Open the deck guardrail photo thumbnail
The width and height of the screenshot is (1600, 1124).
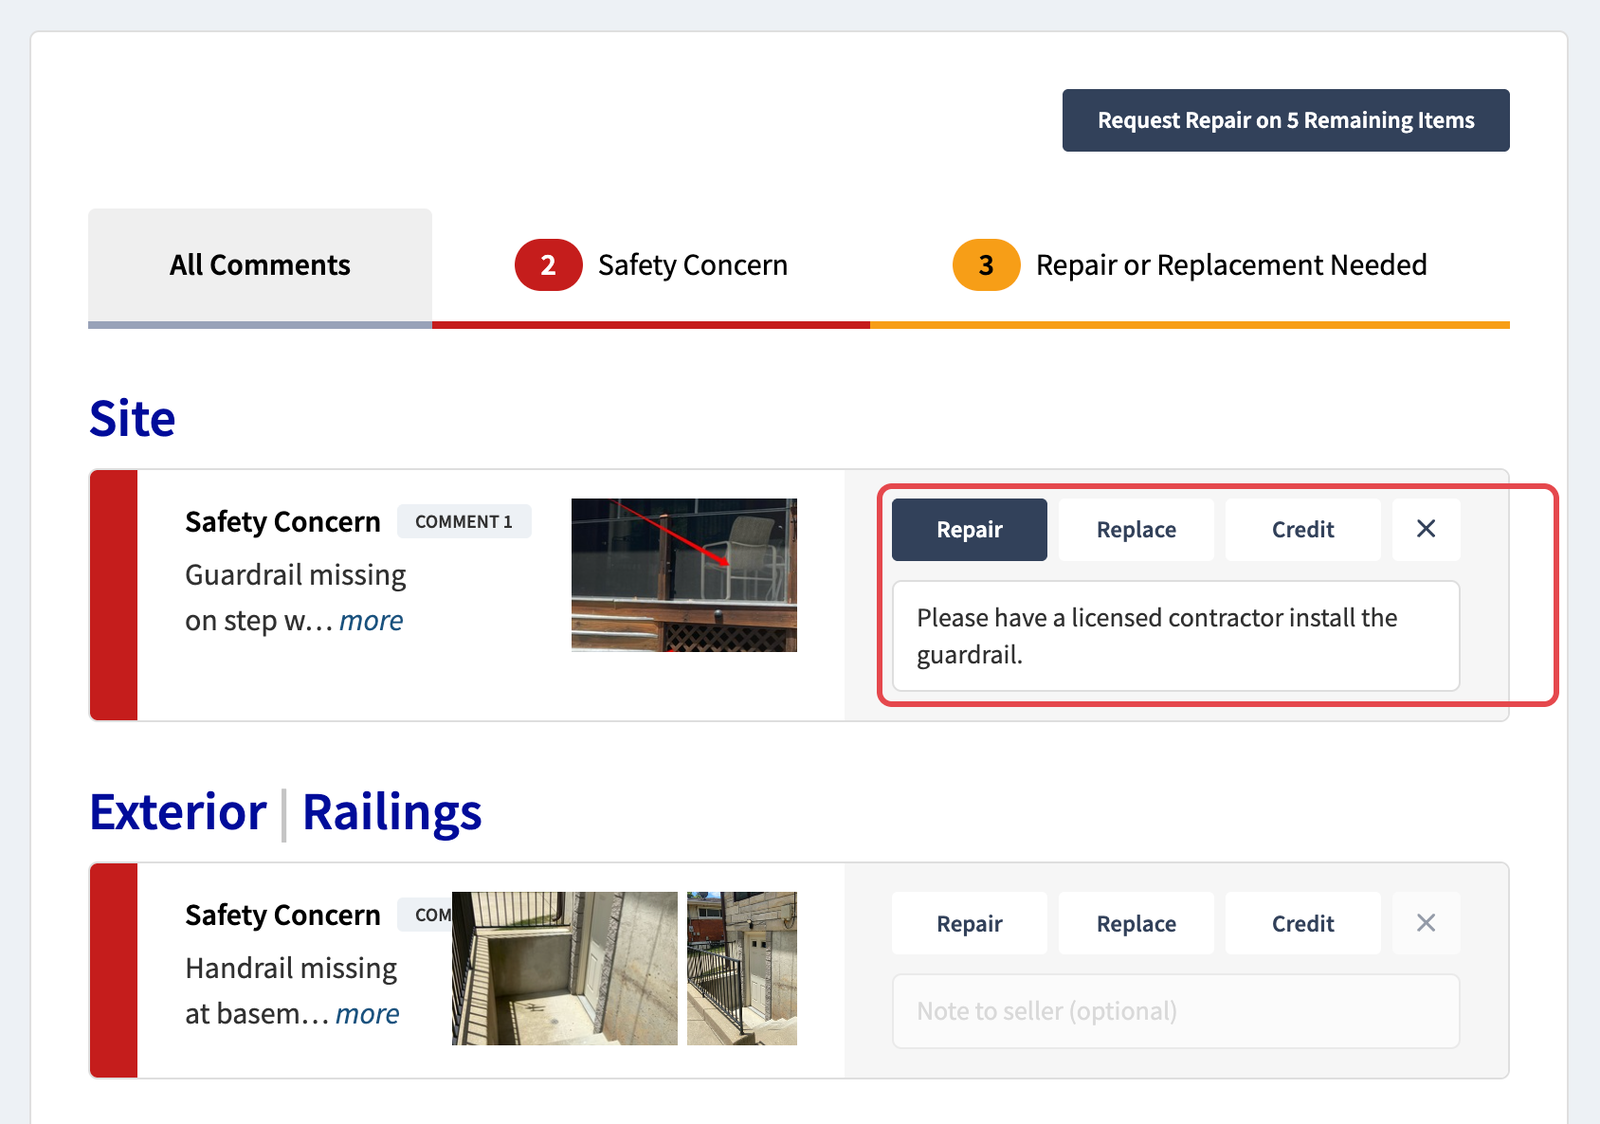pos(684,575)
